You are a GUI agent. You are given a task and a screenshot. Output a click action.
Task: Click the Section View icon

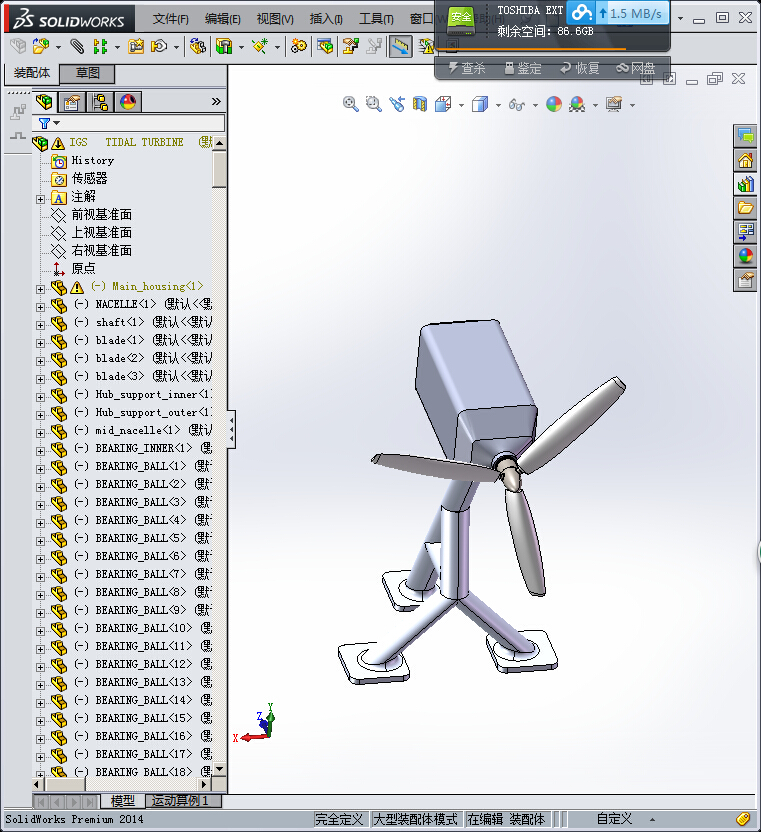pos(420,104)
